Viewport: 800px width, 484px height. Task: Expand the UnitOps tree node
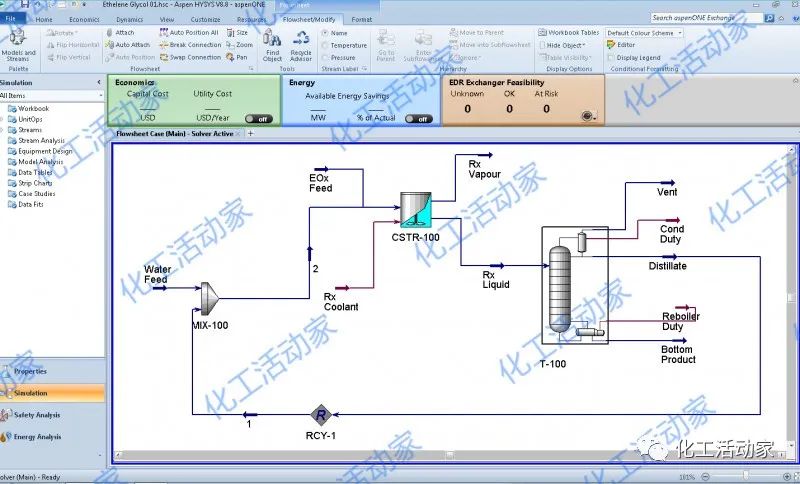click(x=2, y=119)
